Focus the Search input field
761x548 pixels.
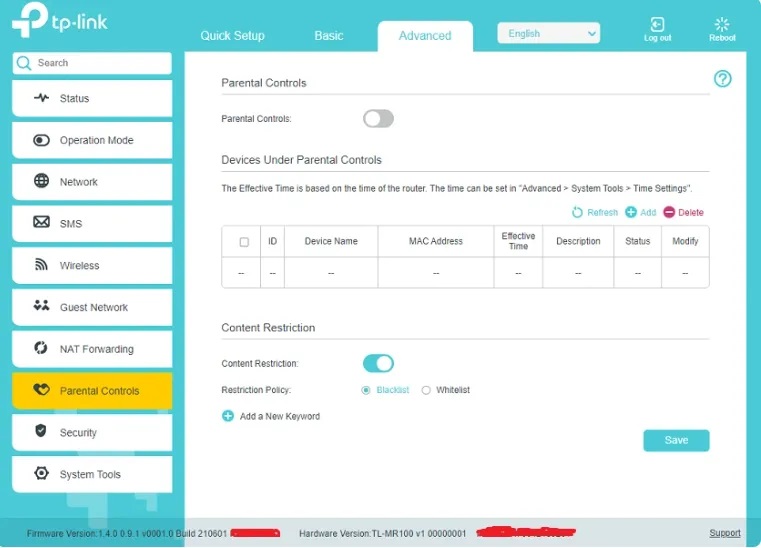92,63
